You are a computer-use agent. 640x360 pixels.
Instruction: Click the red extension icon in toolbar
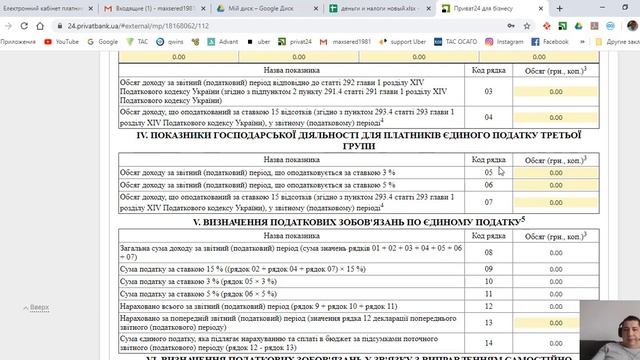(x=547, y=26)
